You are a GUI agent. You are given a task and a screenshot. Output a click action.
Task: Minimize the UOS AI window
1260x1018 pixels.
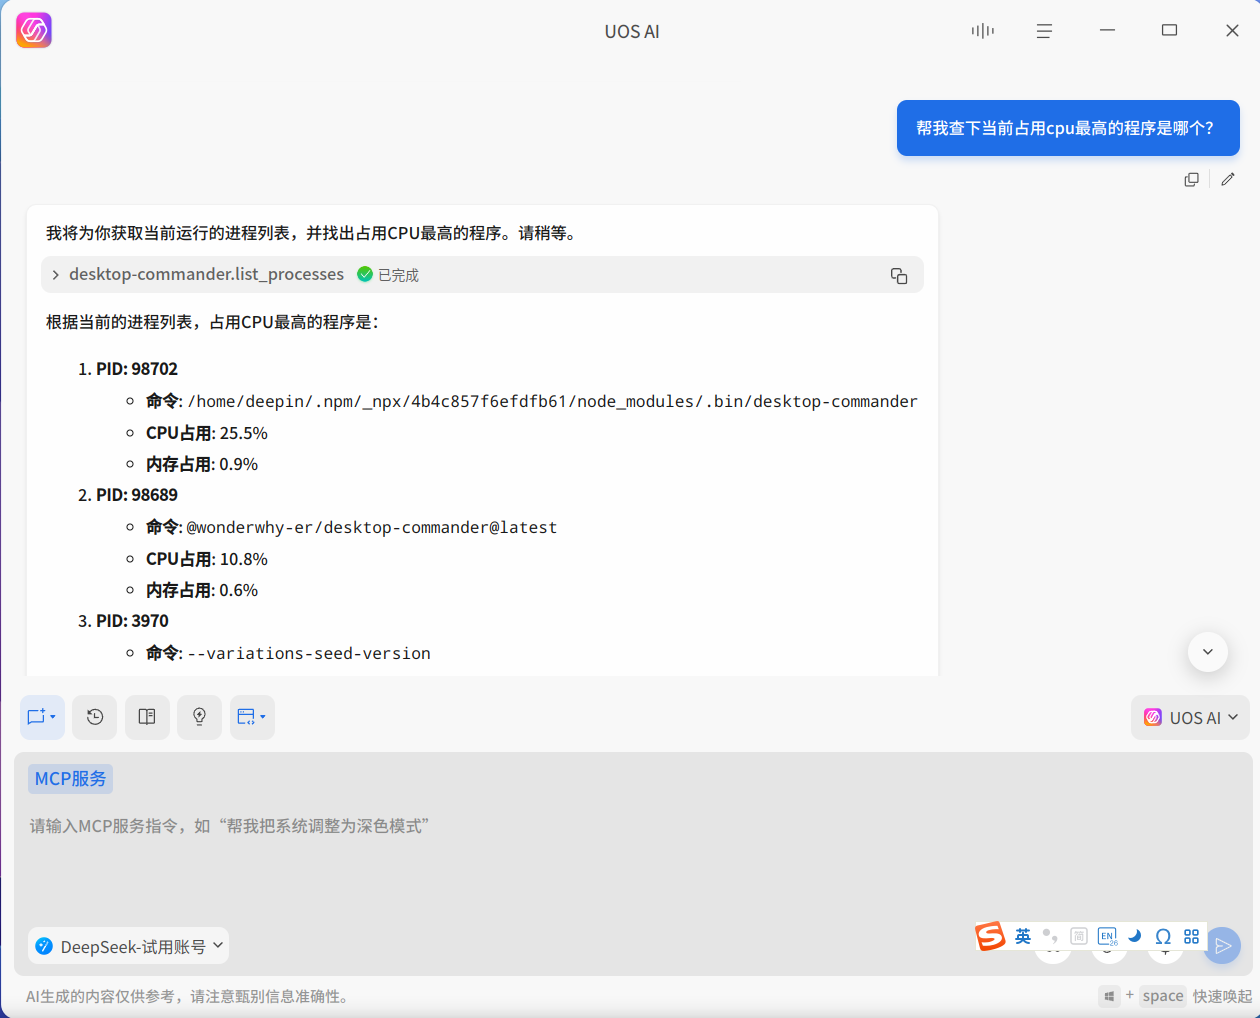(1107, 31)
